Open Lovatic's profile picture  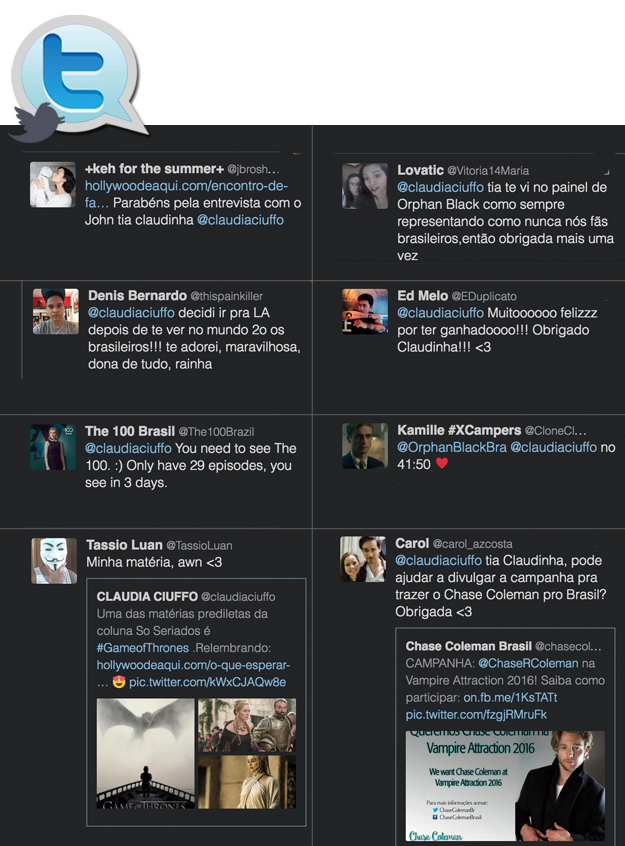click(365, 186)
